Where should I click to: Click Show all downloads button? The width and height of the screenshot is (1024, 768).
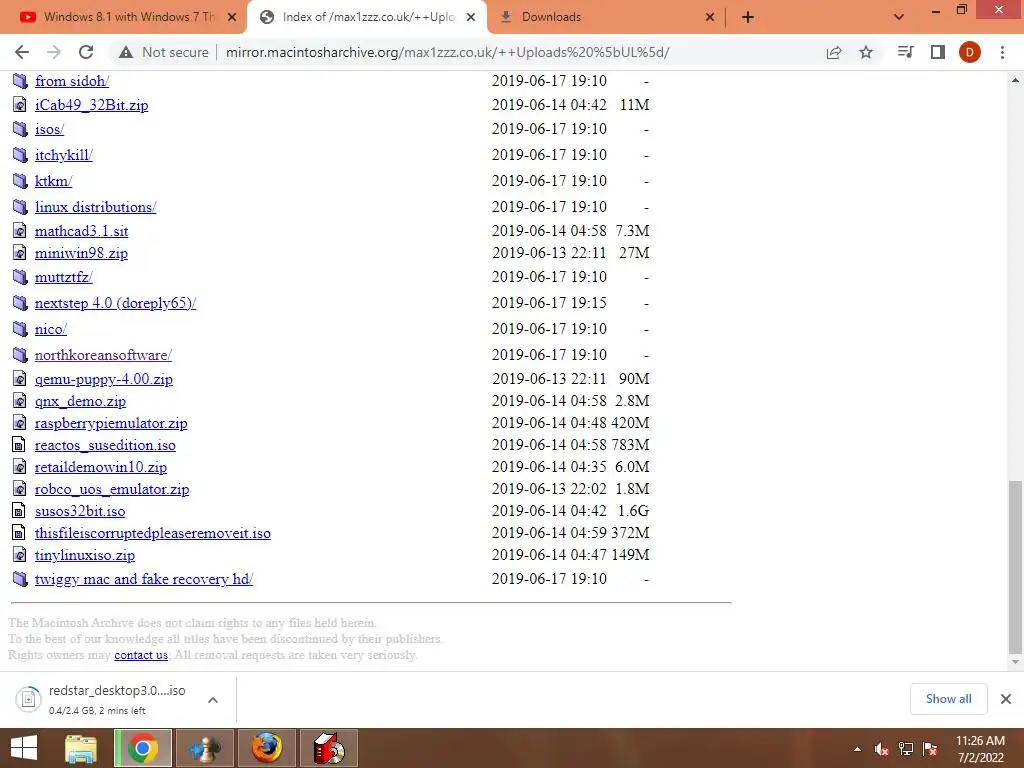[x=948, y=699]
